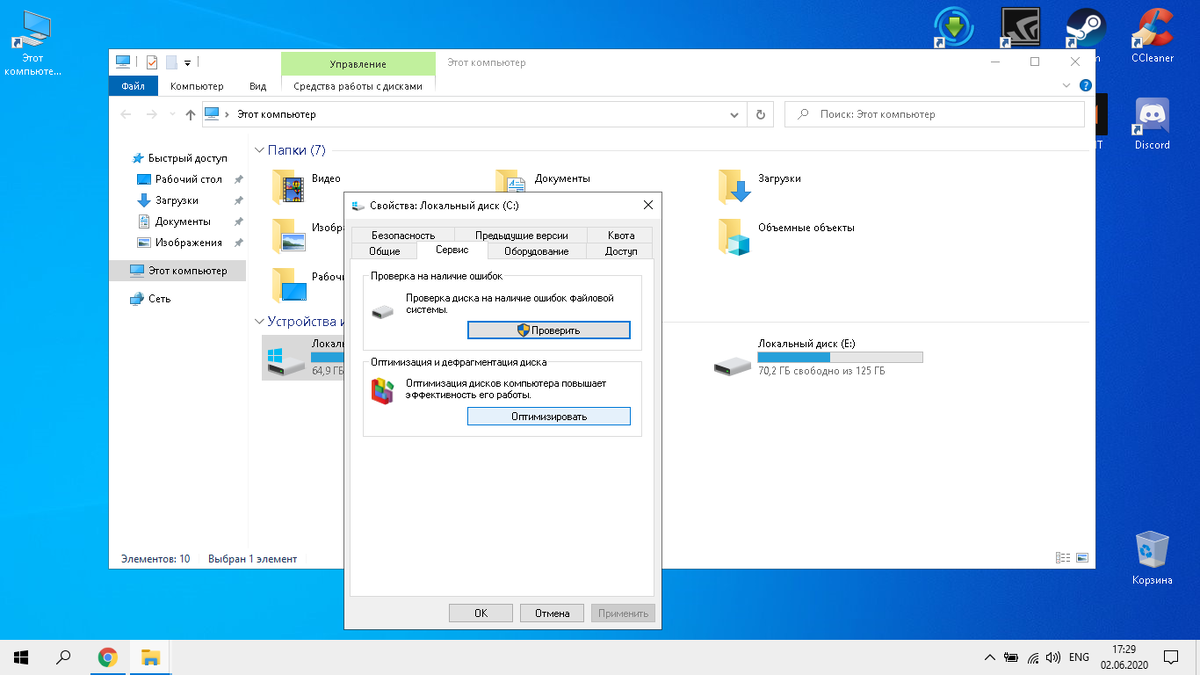Click the Отмена button

[552, 613]
